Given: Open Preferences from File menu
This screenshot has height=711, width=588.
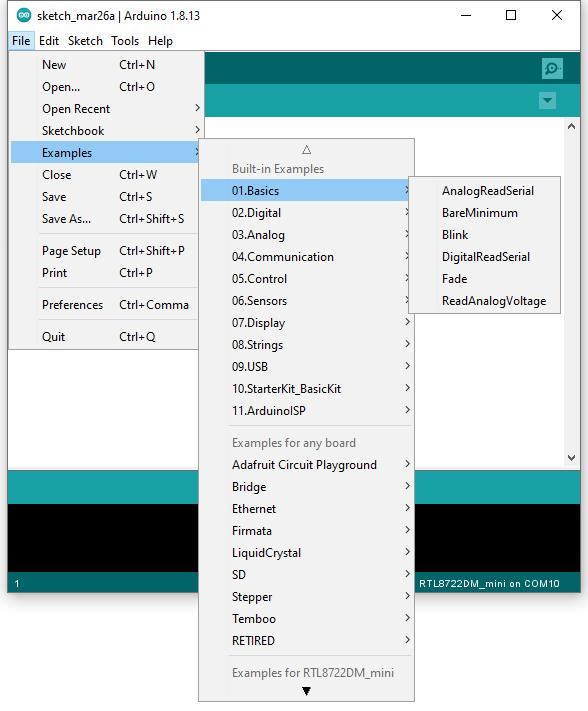Looking at the screenshot, I should [x=105, y=305].
